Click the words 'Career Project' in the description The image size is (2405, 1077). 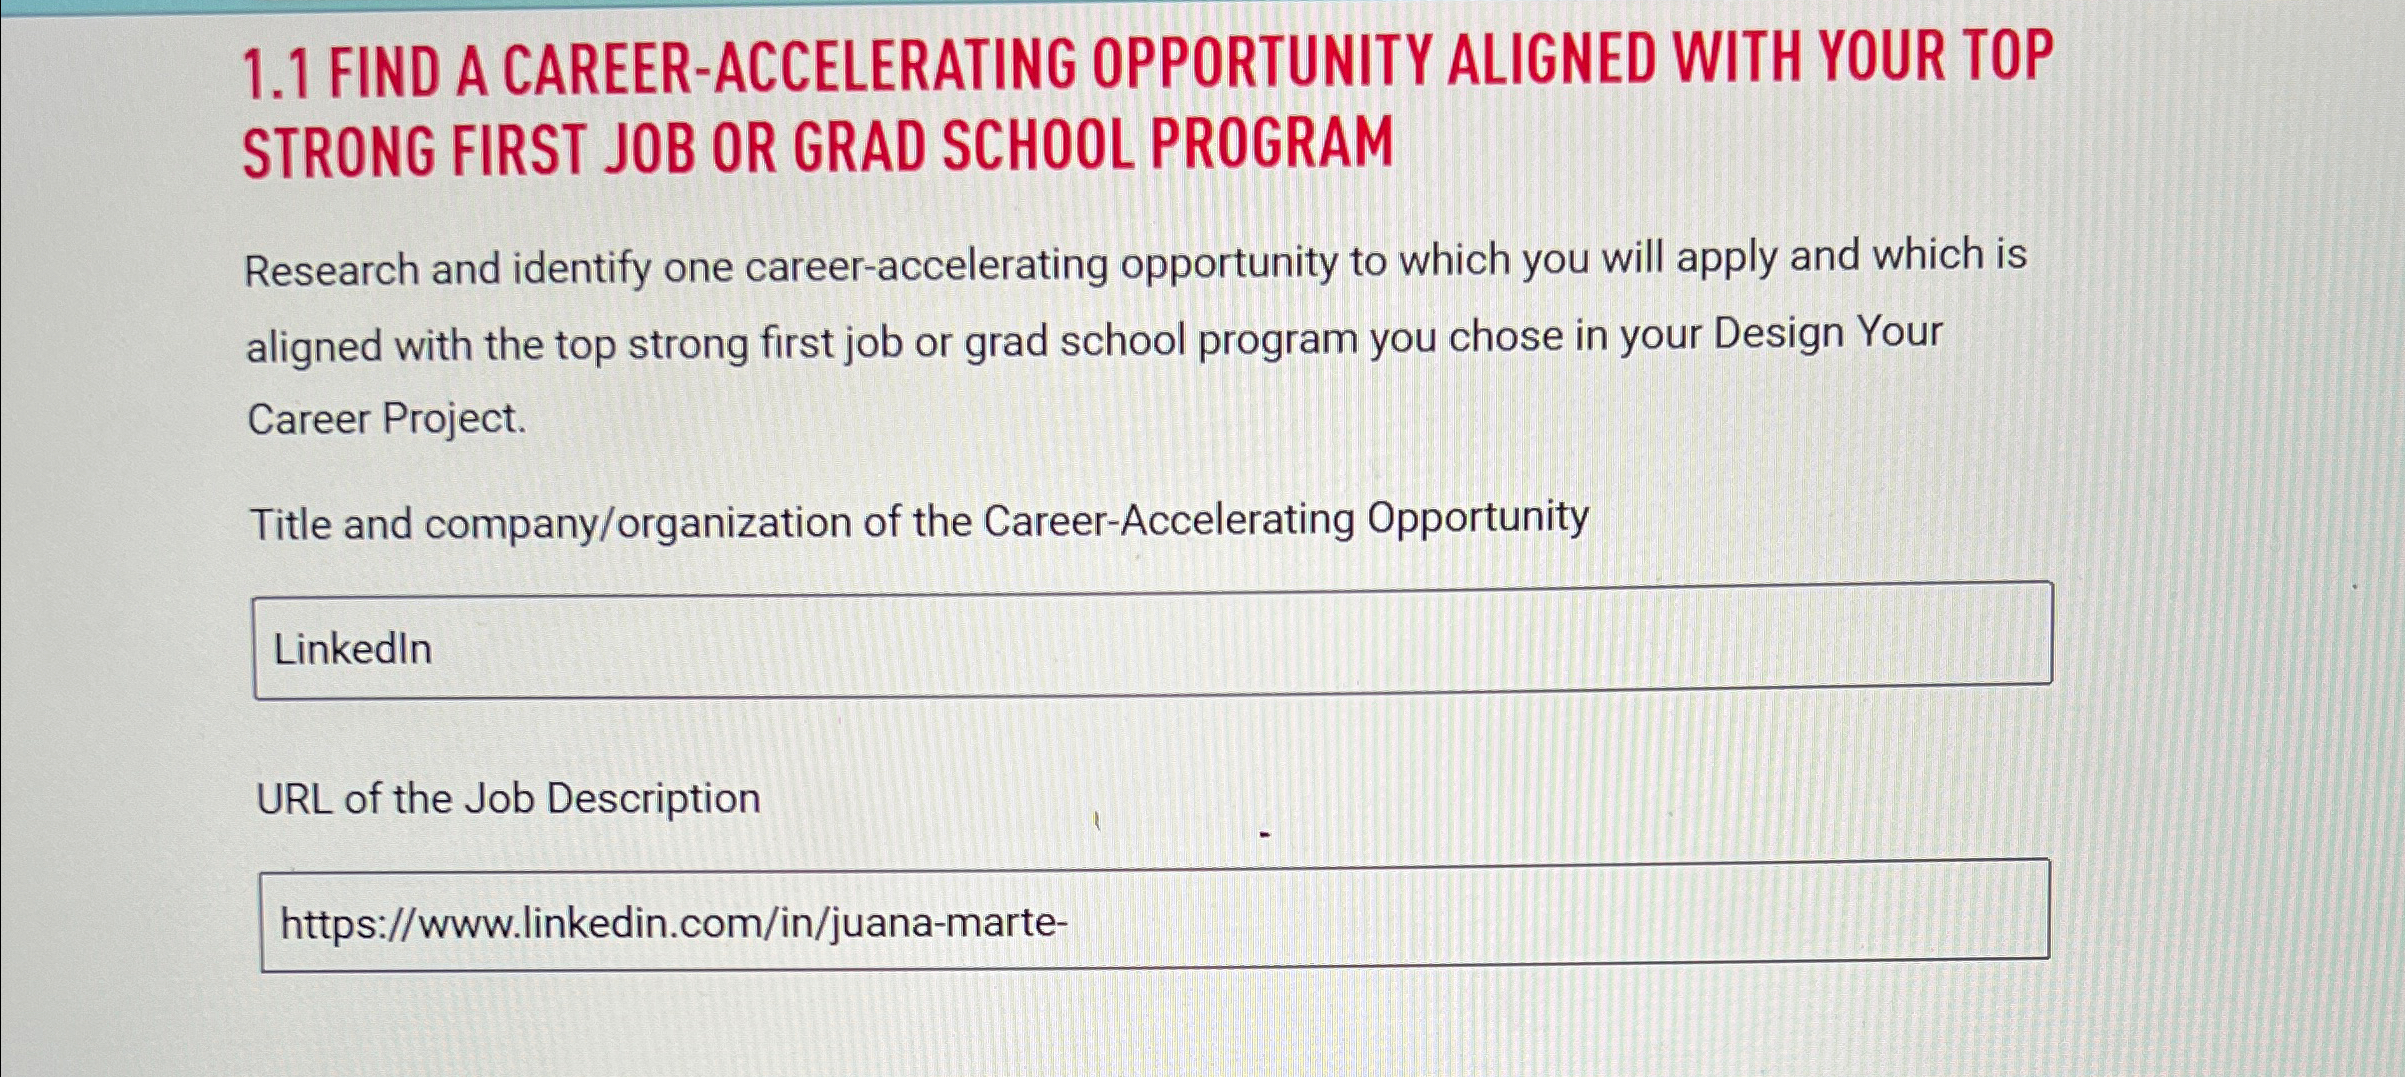pos(385,418)
